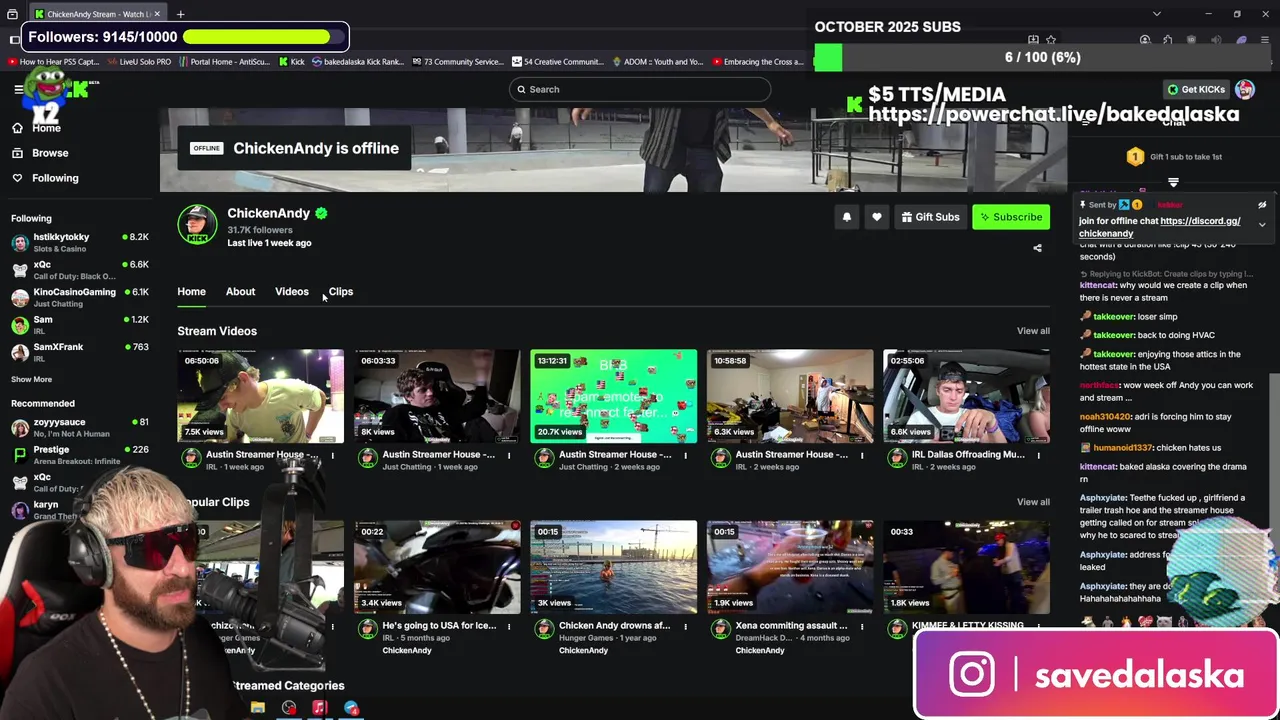
Task: Open the list all tabs chevron
Action: [x=1156, y=14]
